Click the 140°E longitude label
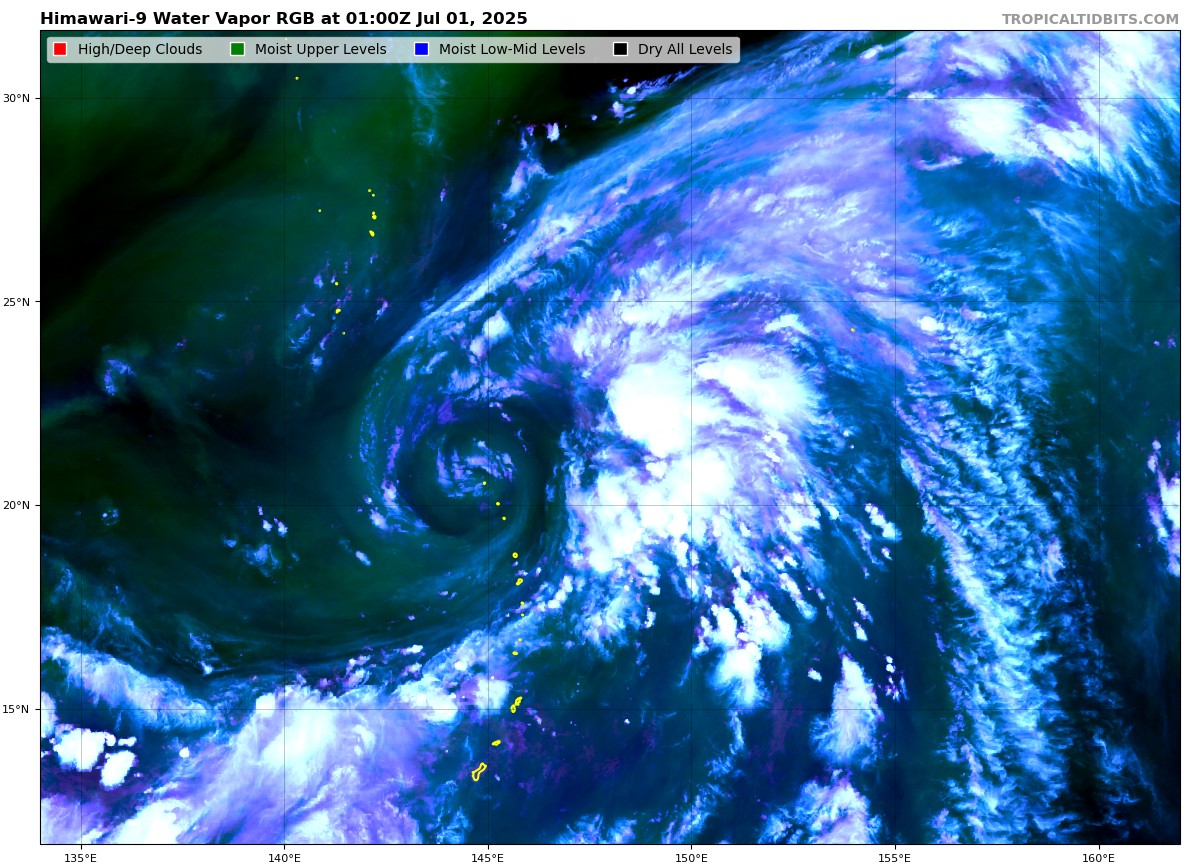1200x867 pixels. [284, 857]
